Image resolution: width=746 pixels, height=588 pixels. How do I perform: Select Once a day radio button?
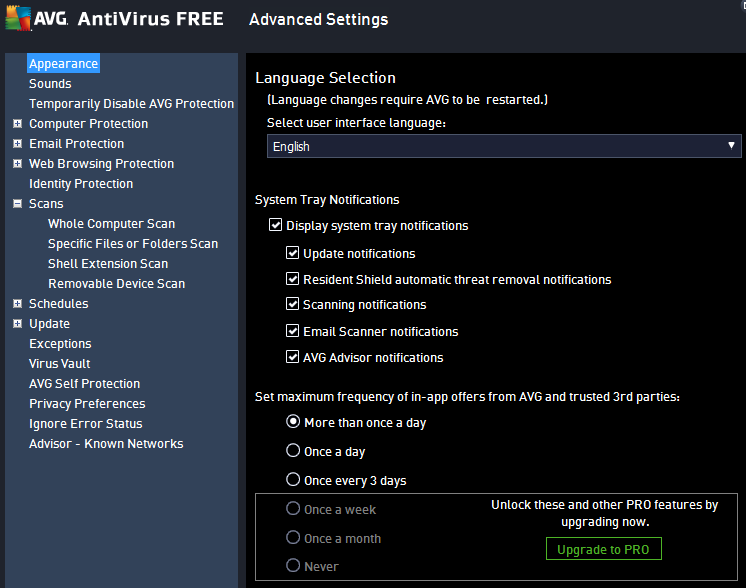point(293,451)
